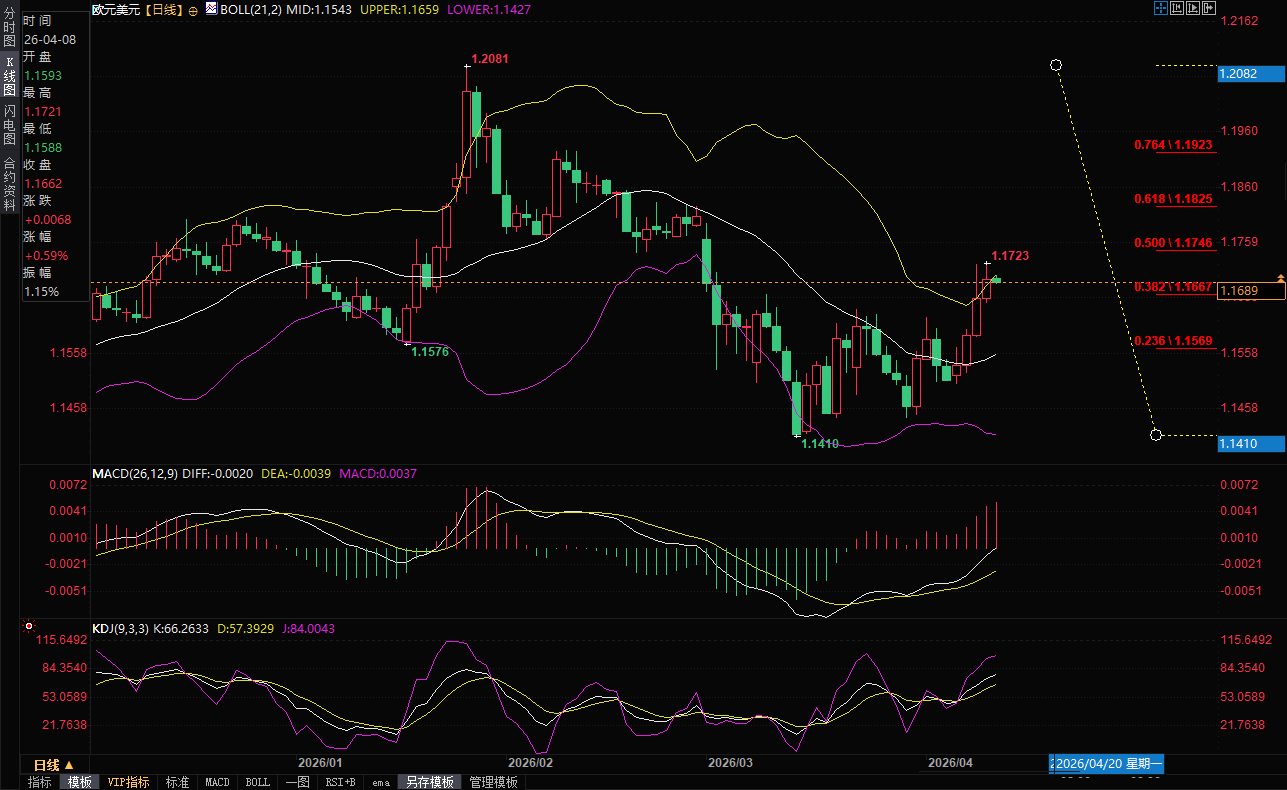Open the 日线 period selector

click(x=54, y=765)
